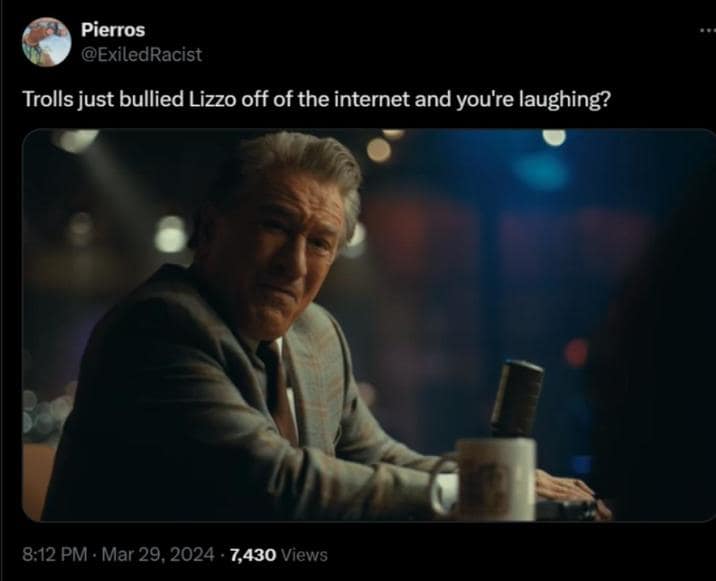Click the 7,430 view count number

pos(253,555)
